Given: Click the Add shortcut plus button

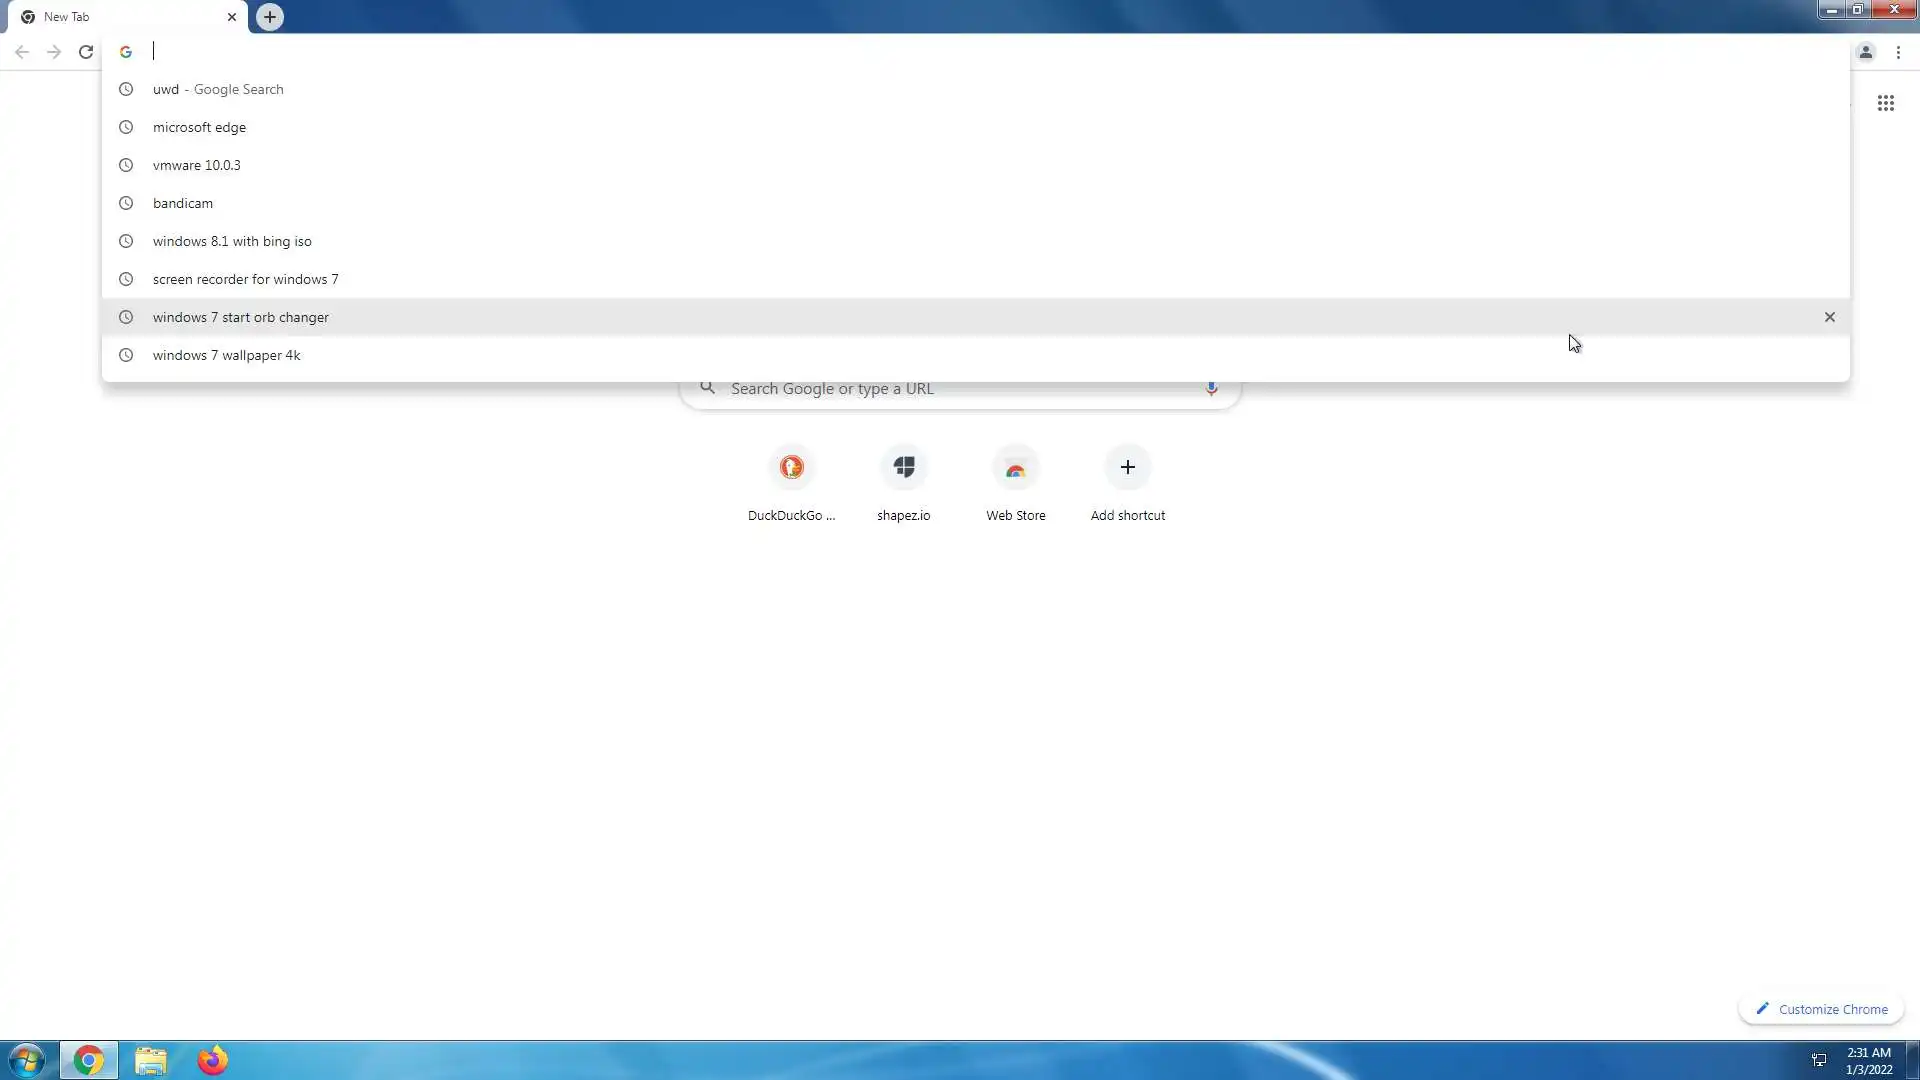Looking at the screenshot, I should tap(1127, 468).
